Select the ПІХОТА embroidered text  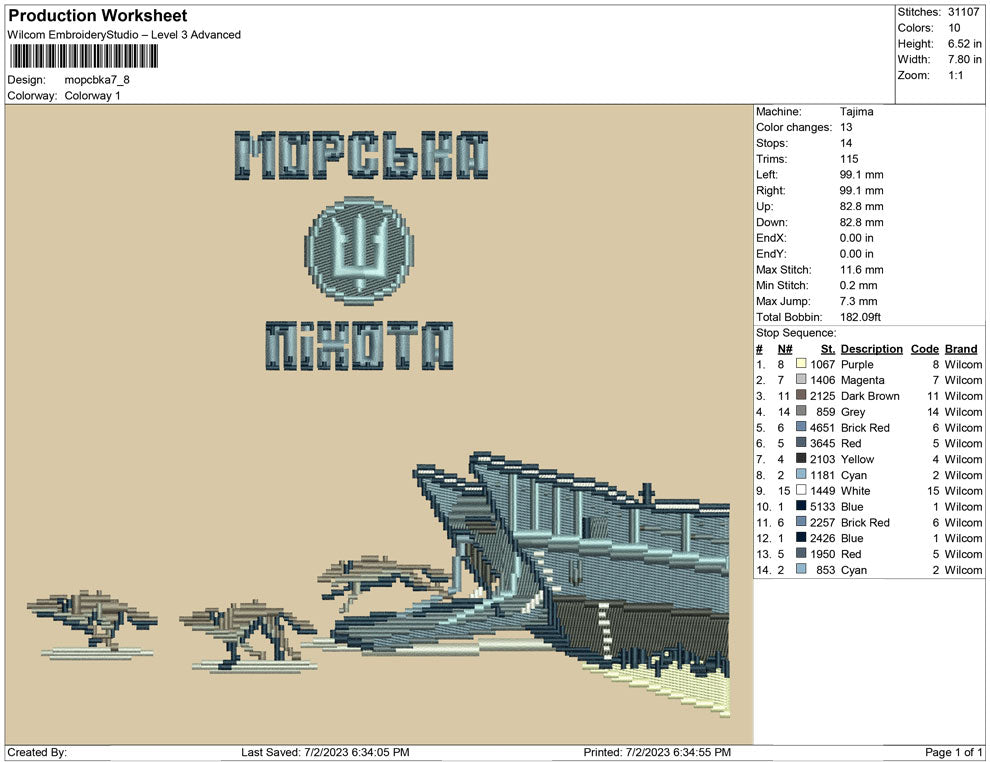coord(359,346)
